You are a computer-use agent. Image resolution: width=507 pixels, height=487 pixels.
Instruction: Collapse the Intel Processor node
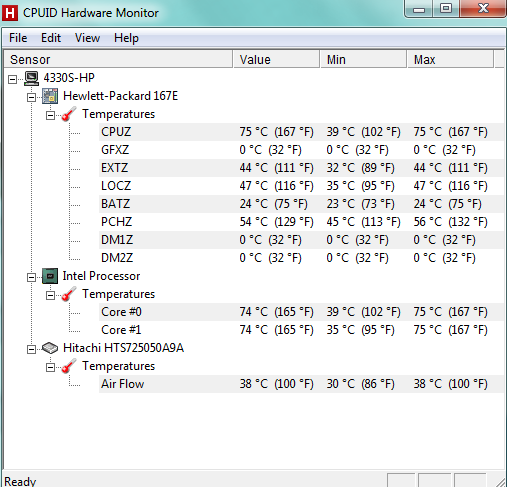(x=31, y=277)
